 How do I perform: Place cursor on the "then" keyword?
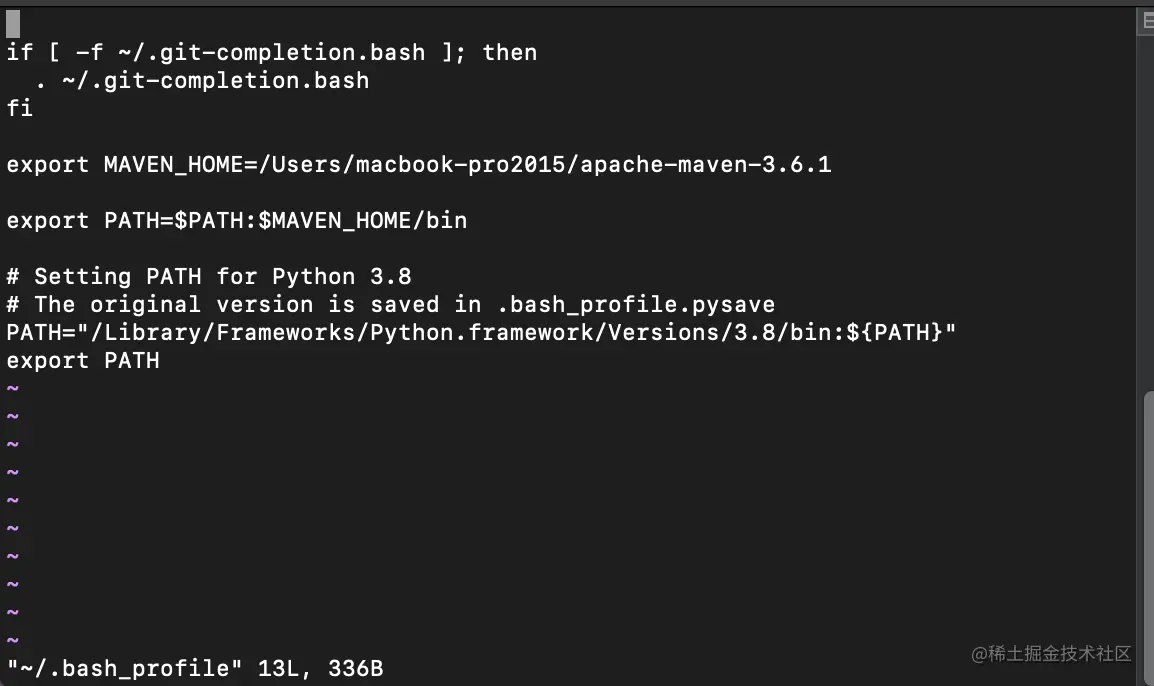click(509, 52)
